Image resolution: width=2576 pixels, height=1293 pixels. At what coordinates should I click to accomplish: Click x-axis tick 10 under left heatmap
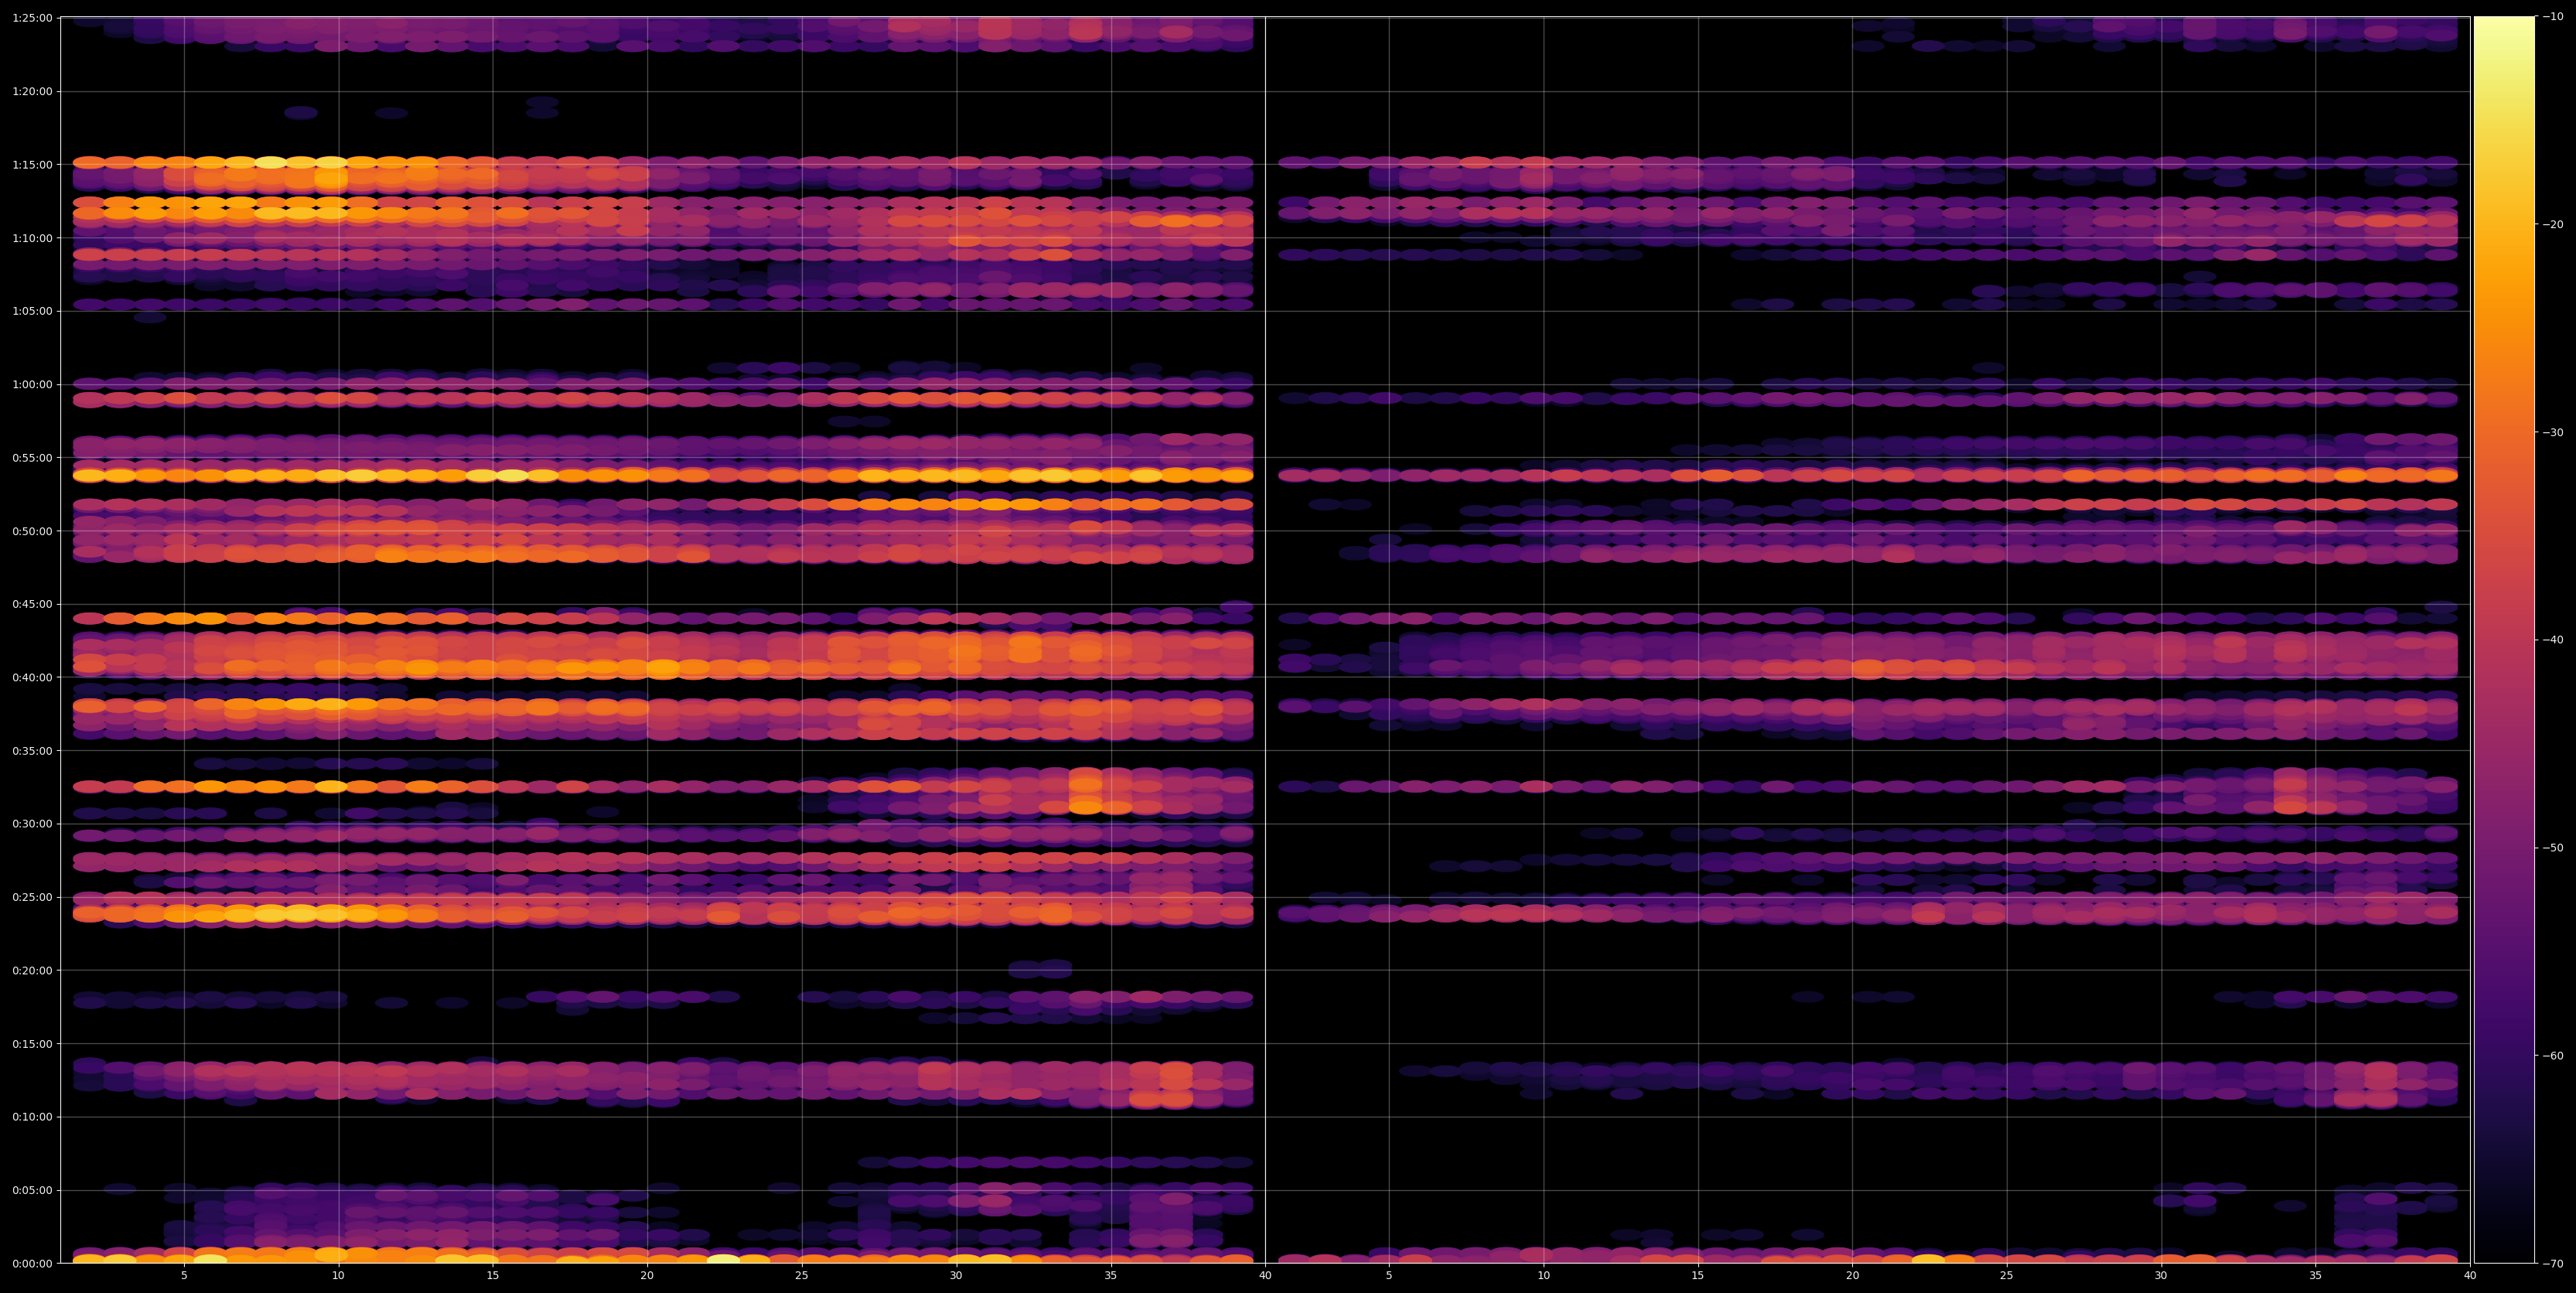(x=338, y=1276)
